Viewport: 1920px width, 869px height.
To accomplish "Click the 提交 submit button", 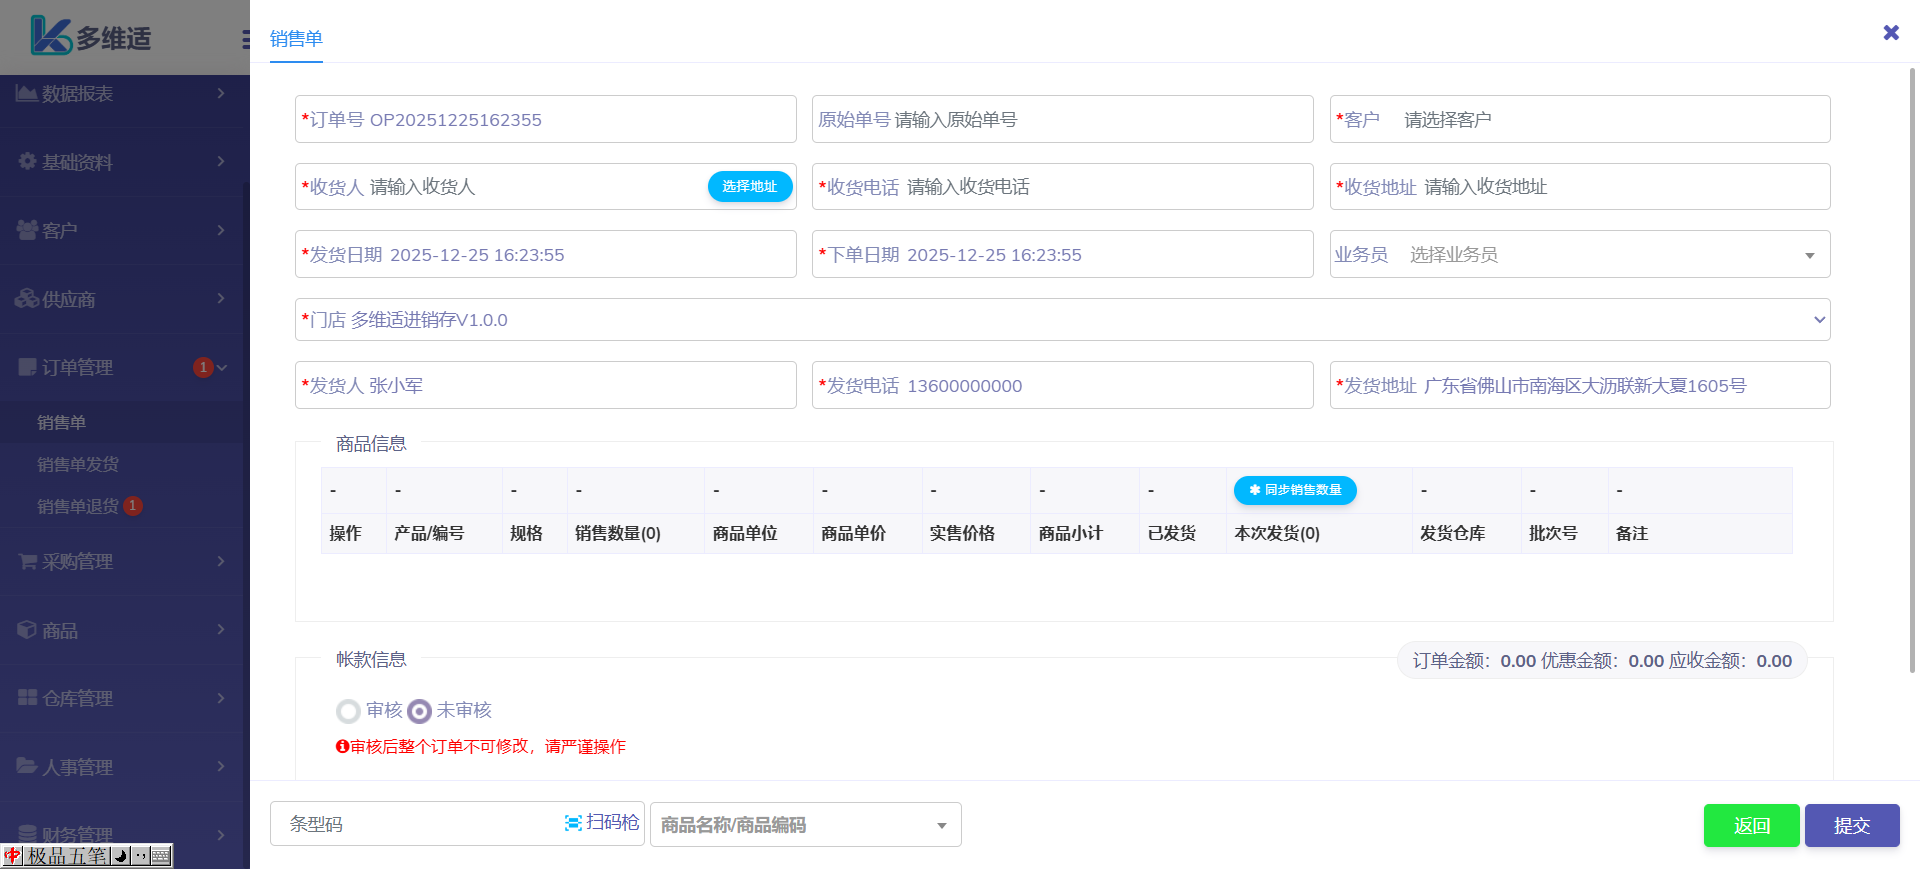I will [1851, 826].
